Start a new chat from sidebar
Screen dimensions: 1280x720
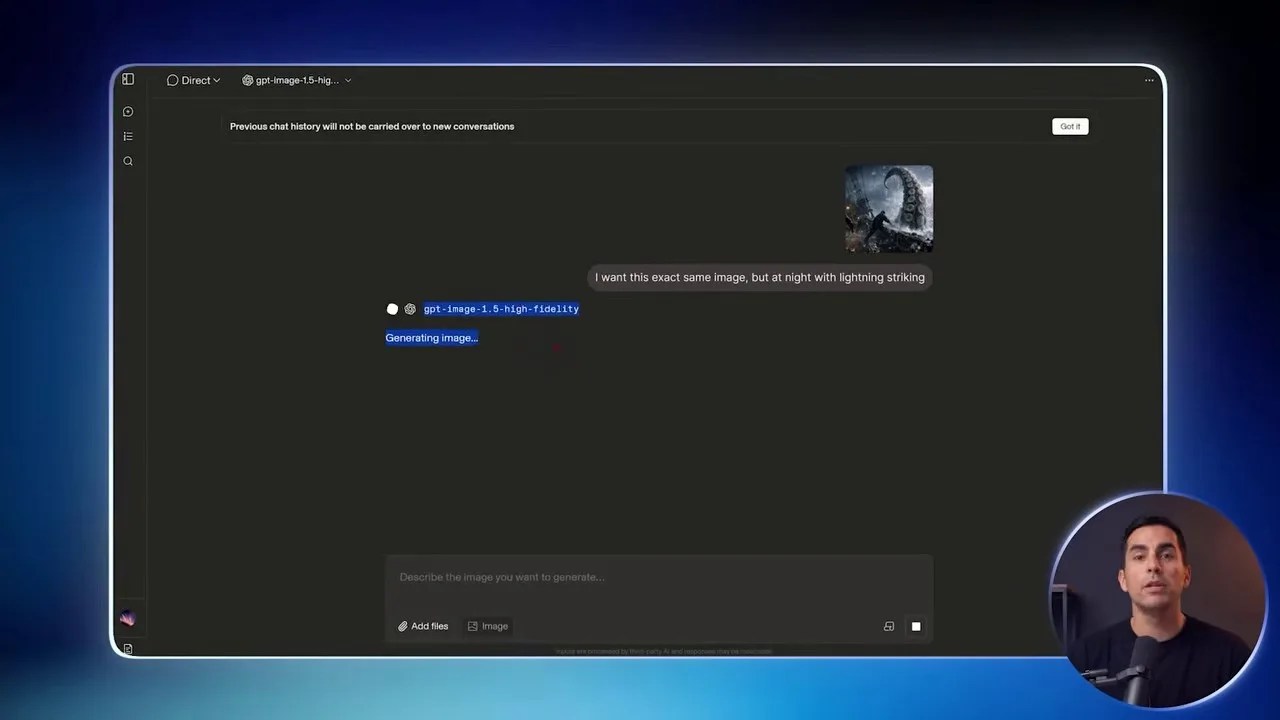click(128, 112)
